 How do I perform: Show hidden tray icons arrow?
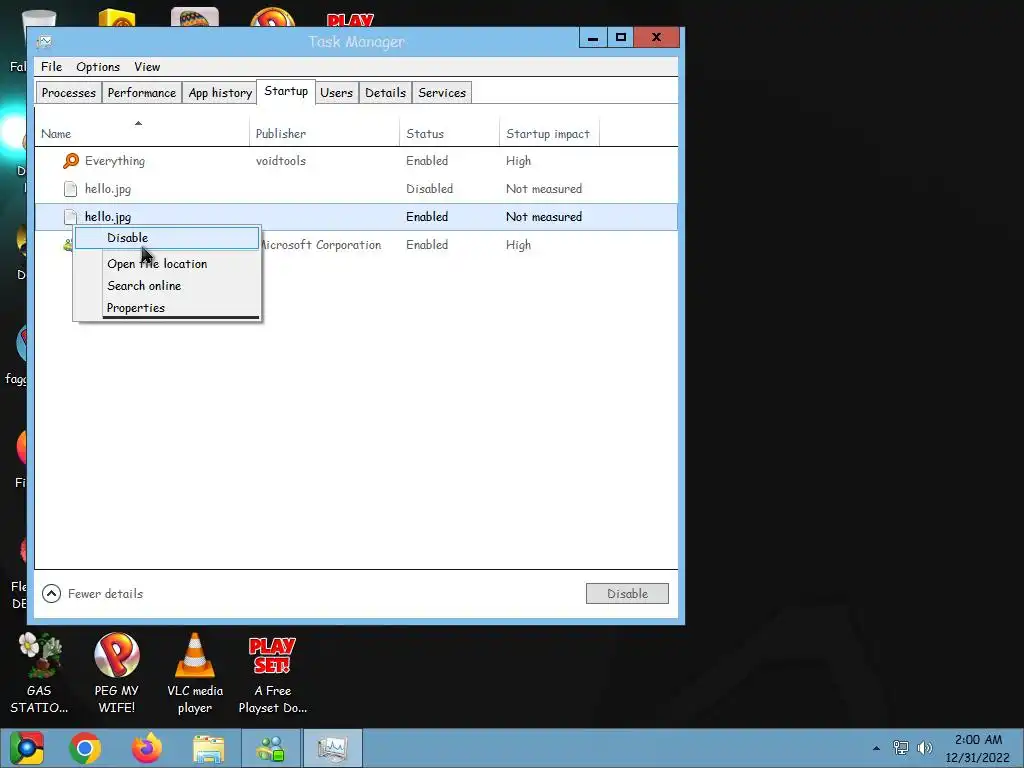[x=876, y=748]
